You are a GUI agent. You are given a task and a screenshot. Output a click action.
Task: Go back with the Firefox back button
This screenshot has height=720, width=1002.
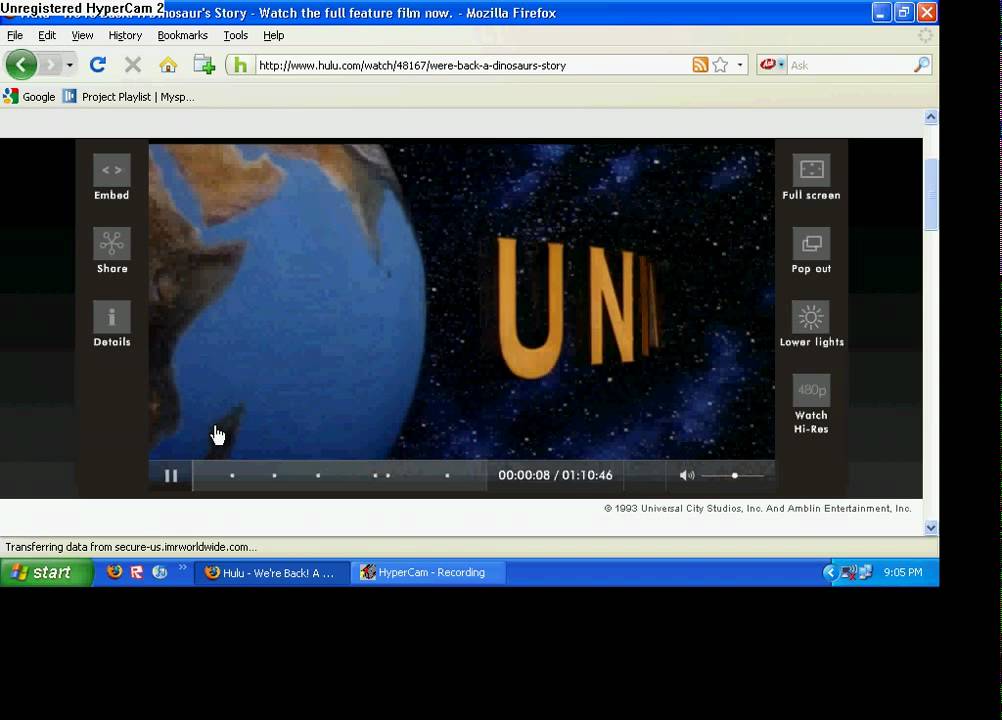(21, 65)
